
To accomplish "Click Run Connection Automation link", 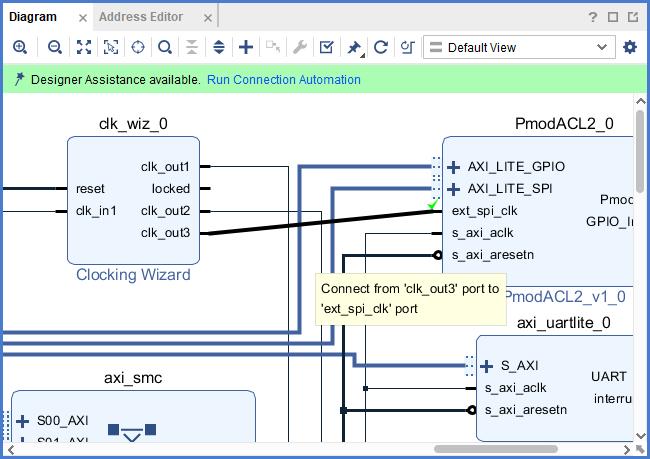I will pos(284,80).
